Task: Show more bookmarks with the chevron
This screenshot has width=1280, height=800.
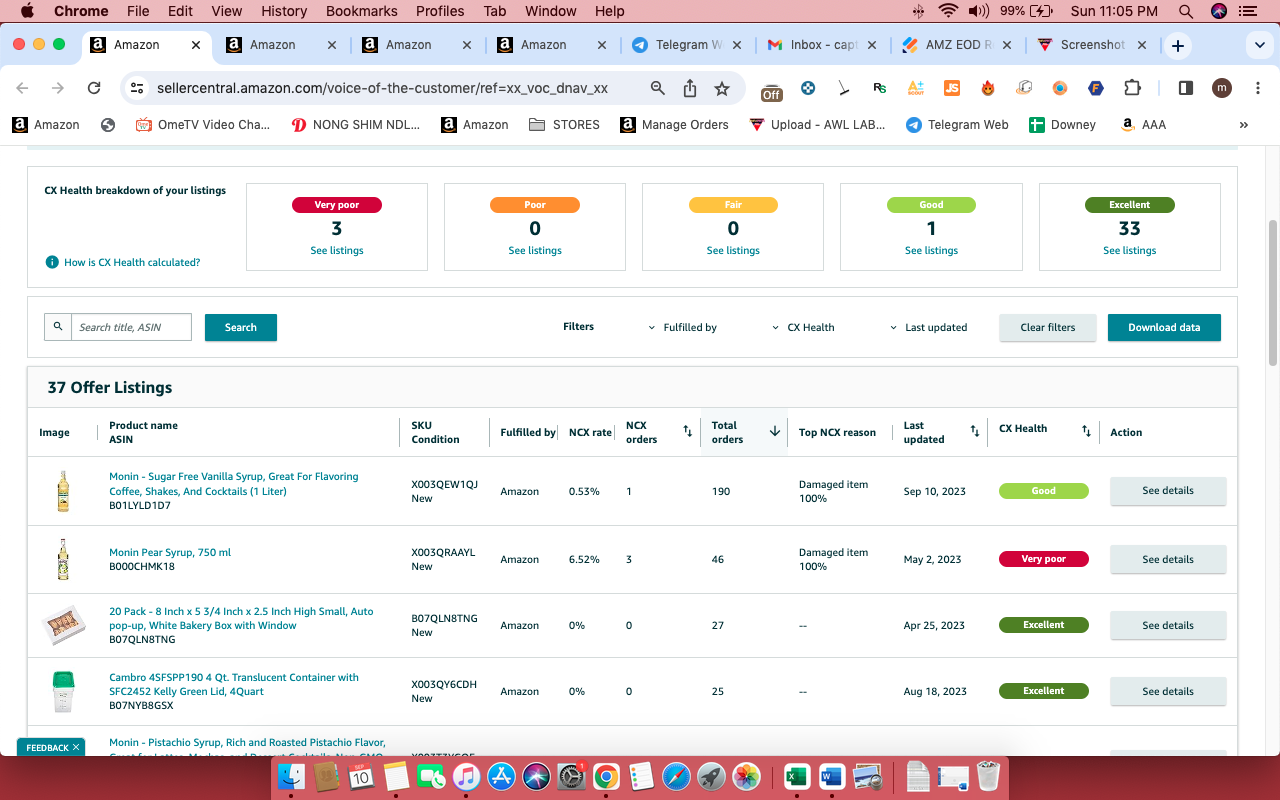Action: point(1244,125)
